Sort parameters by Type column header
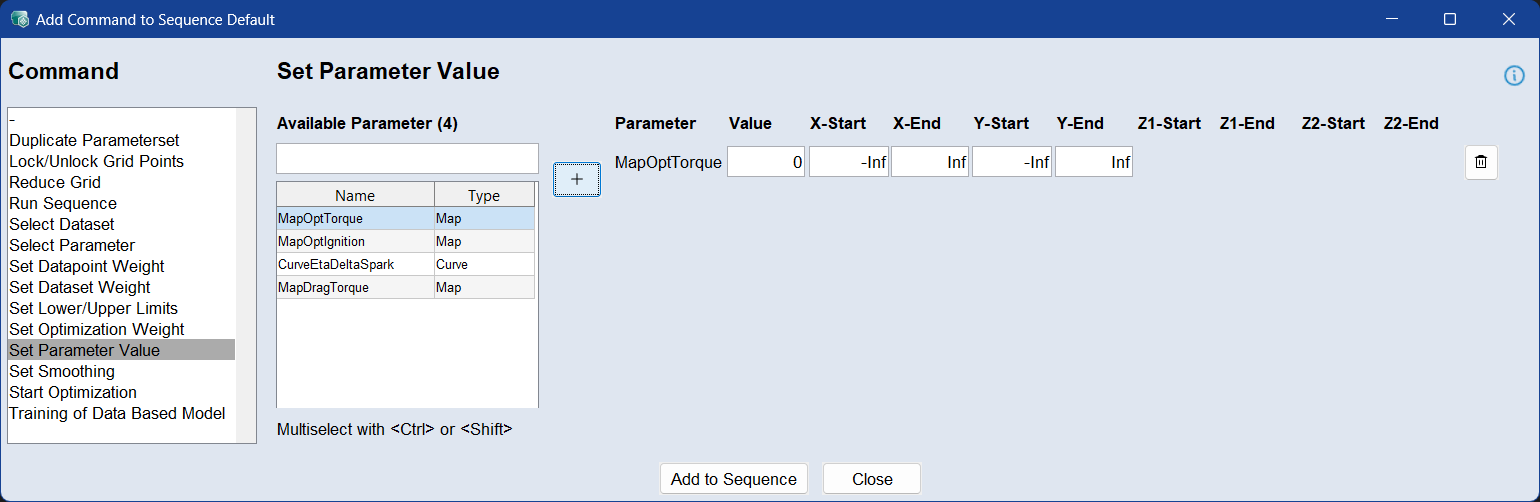 tap(484, 196)
